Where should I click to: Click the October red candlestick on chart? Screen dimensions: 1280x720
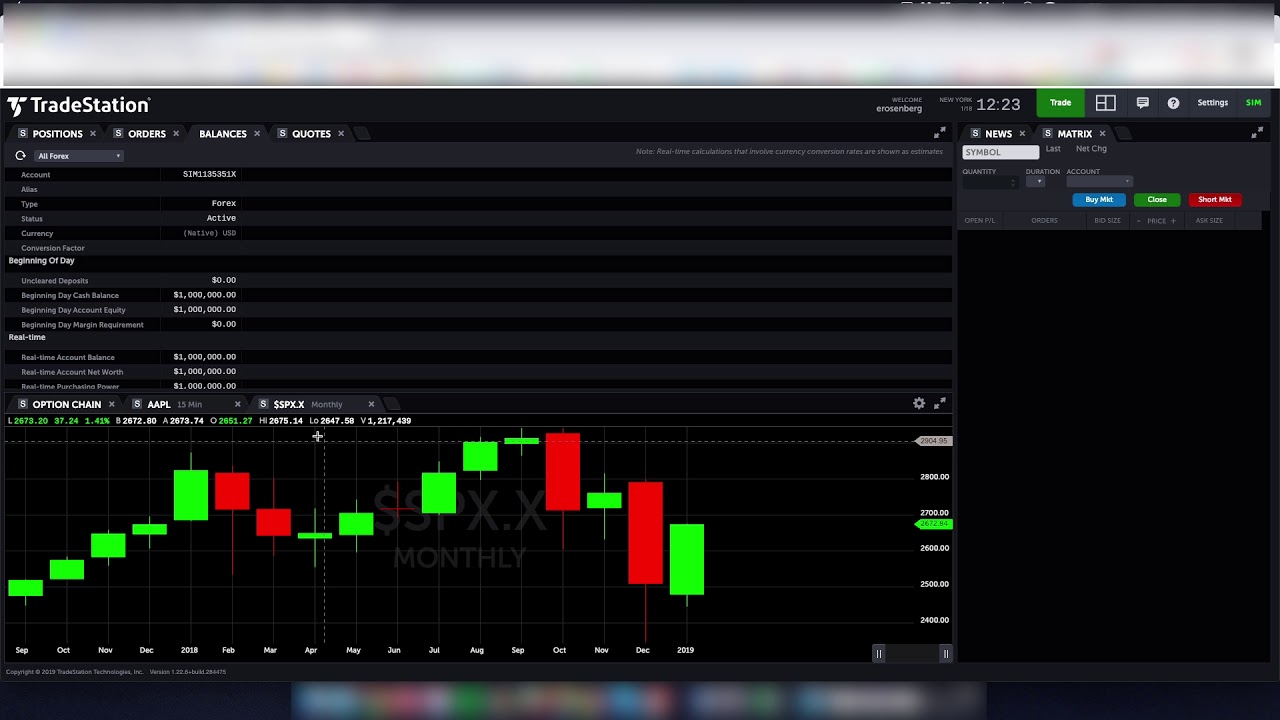pos(563,473)
